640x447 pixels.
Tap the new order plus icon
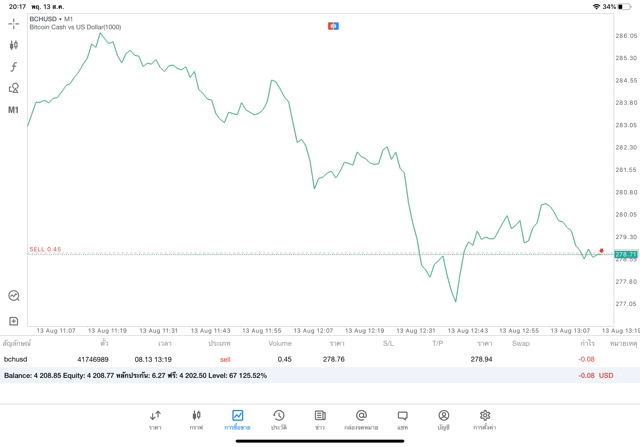pos(14,321)
